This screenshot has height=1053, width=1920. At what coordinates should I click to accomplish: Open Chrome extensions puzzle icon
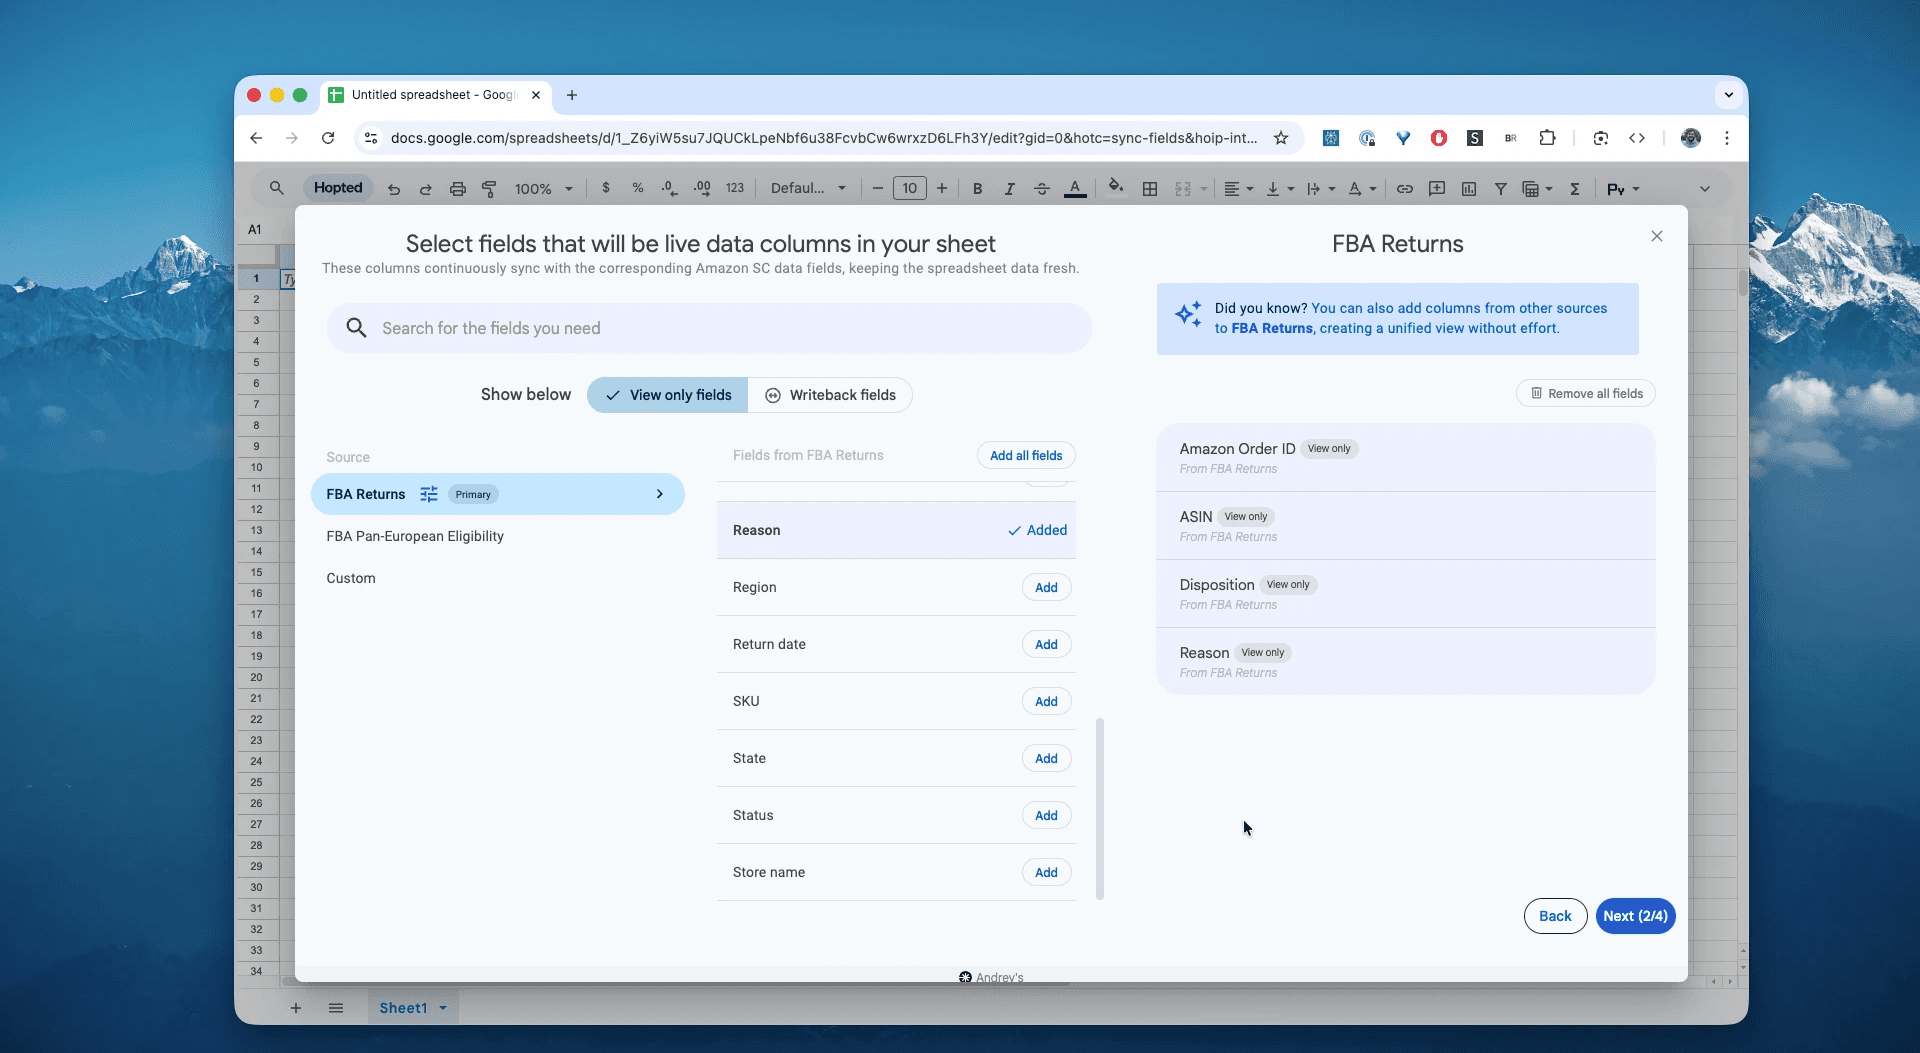point(1547,138)
